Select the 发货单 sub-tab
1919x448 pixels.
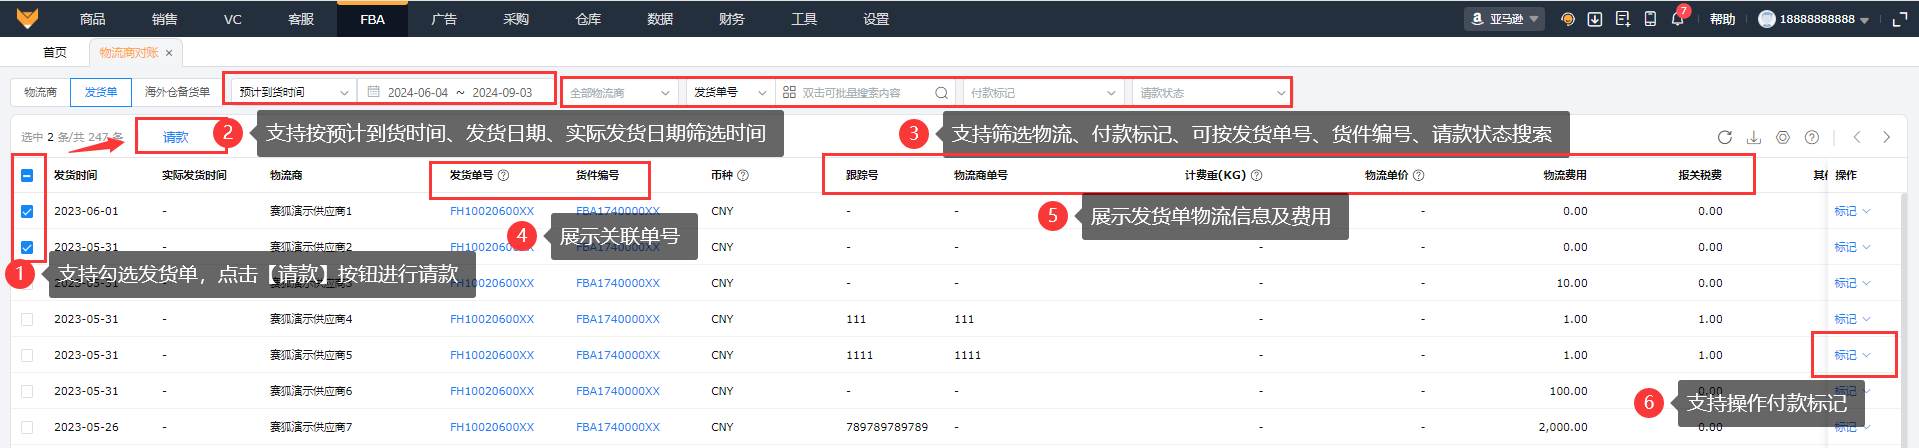[x=100, y=92]
